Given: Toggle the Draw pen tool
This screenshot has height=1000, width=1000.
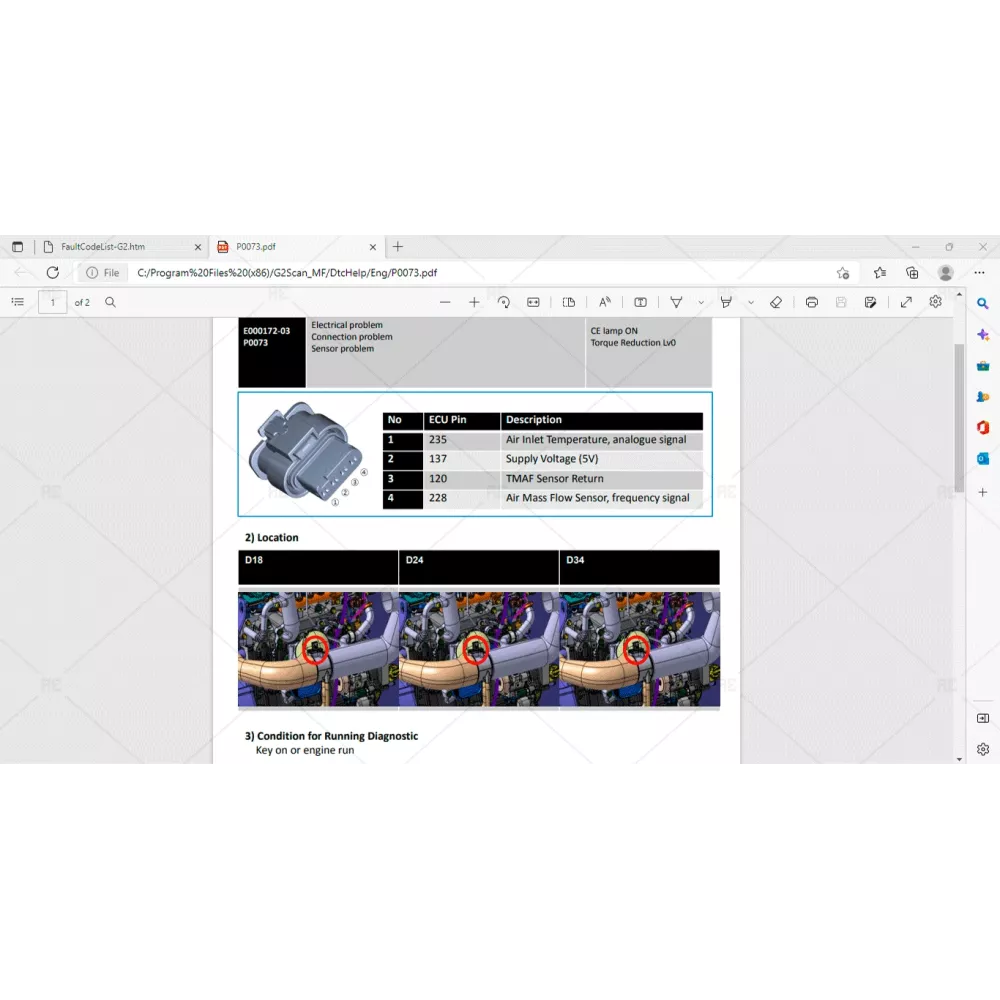Looking at the screenshot, I should tap(677, 302).
